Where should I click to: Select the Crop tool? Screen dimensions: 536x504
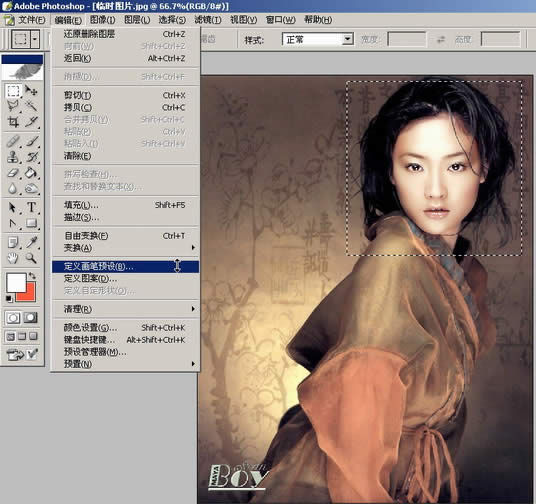[x=13, y=121]
